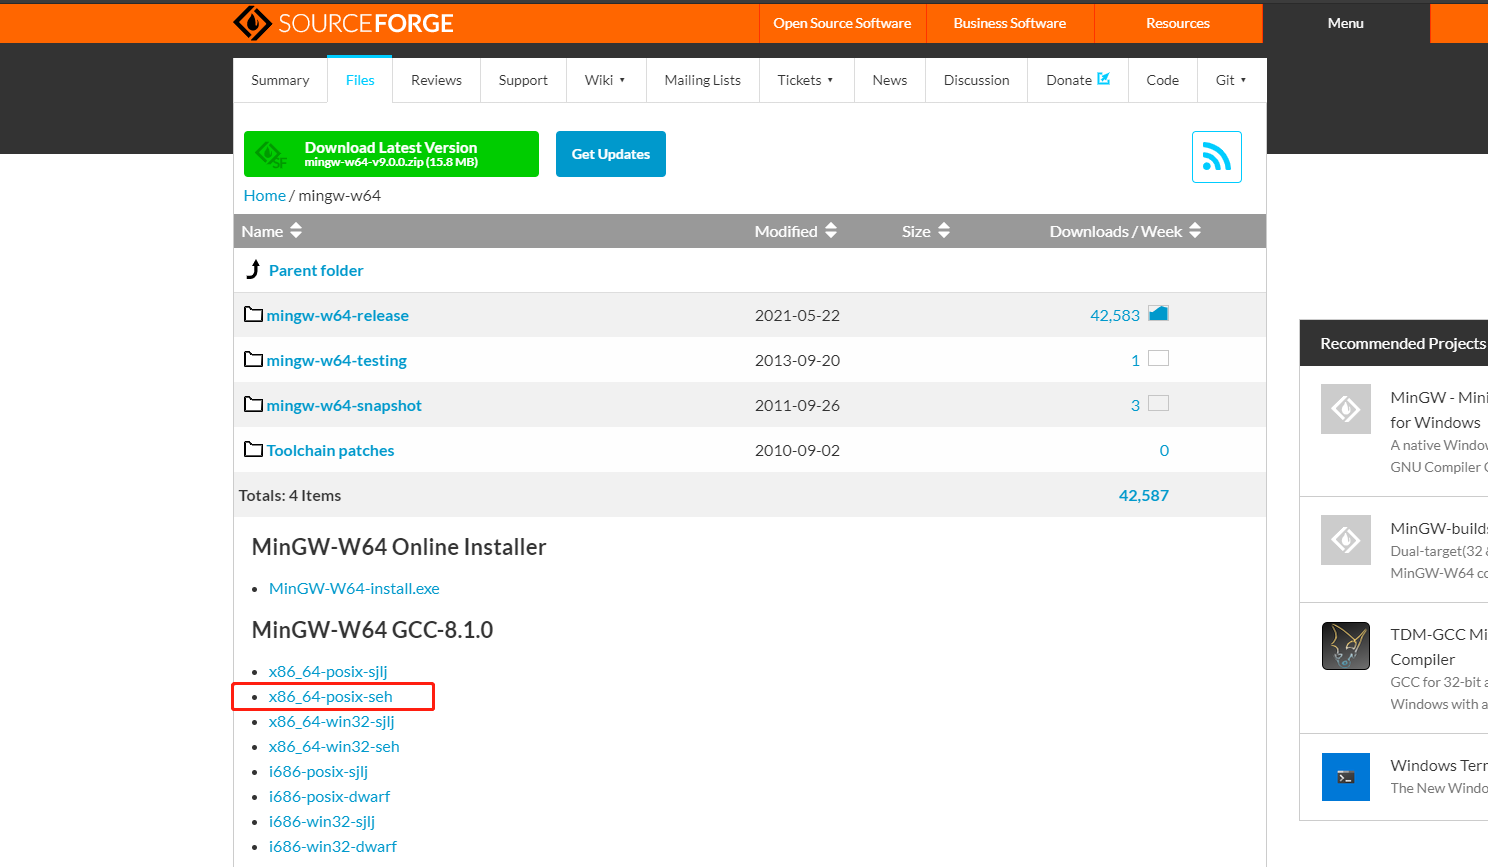Open the Resources menu
The image size is (1488, 867).
point(1178,23)
